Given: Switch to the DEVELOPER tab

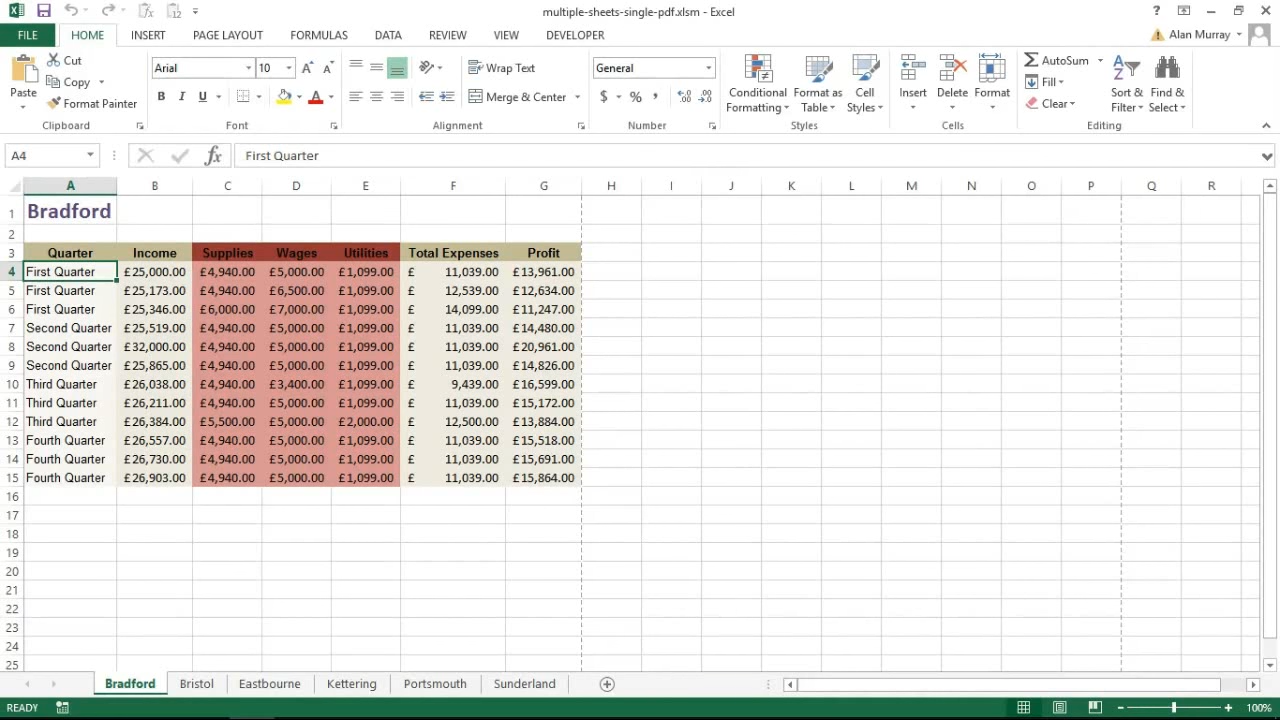Looking at the screenshot, I should pyautogui.click(x=575, y=35).
